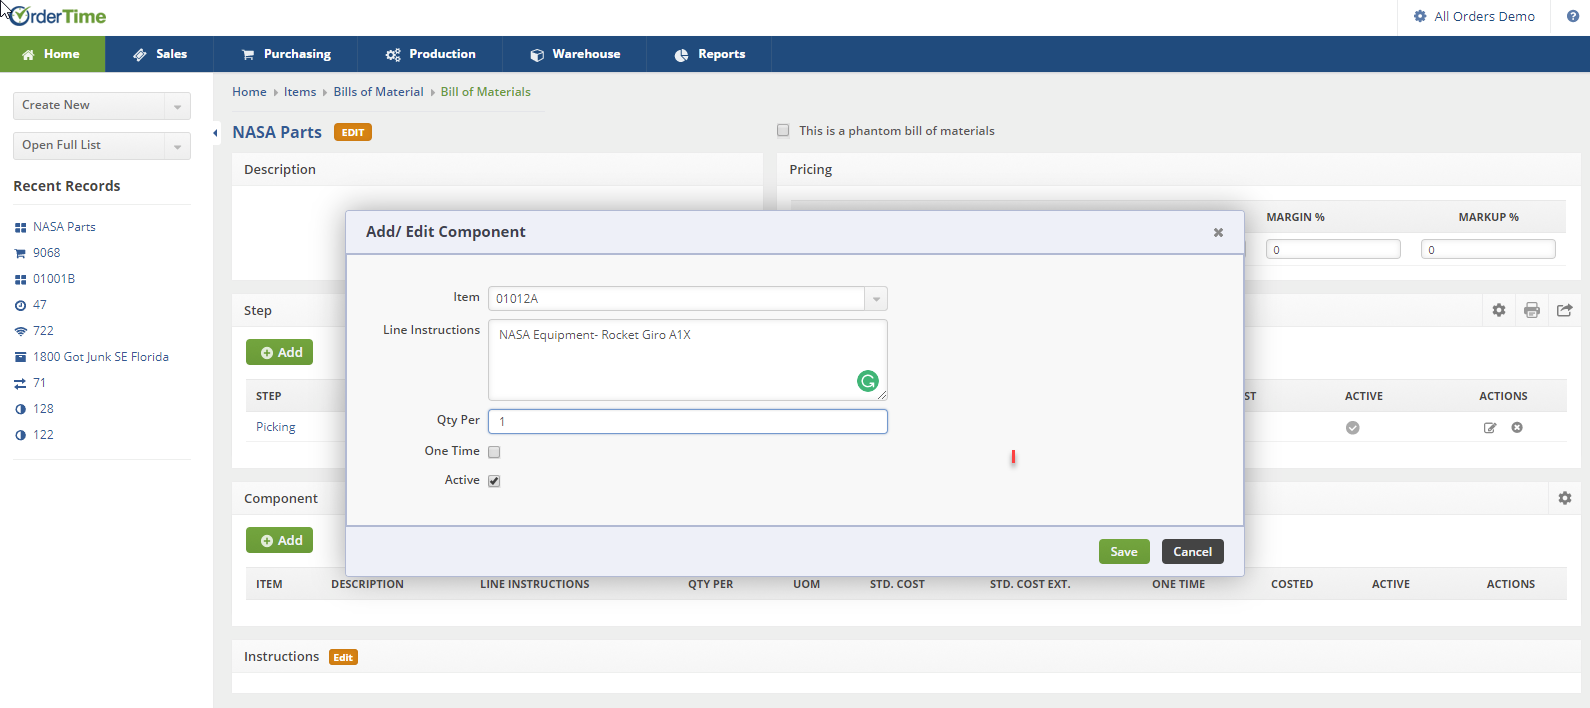
Task: Click the active checkmark for Picking step
Action: [1352, 428]
